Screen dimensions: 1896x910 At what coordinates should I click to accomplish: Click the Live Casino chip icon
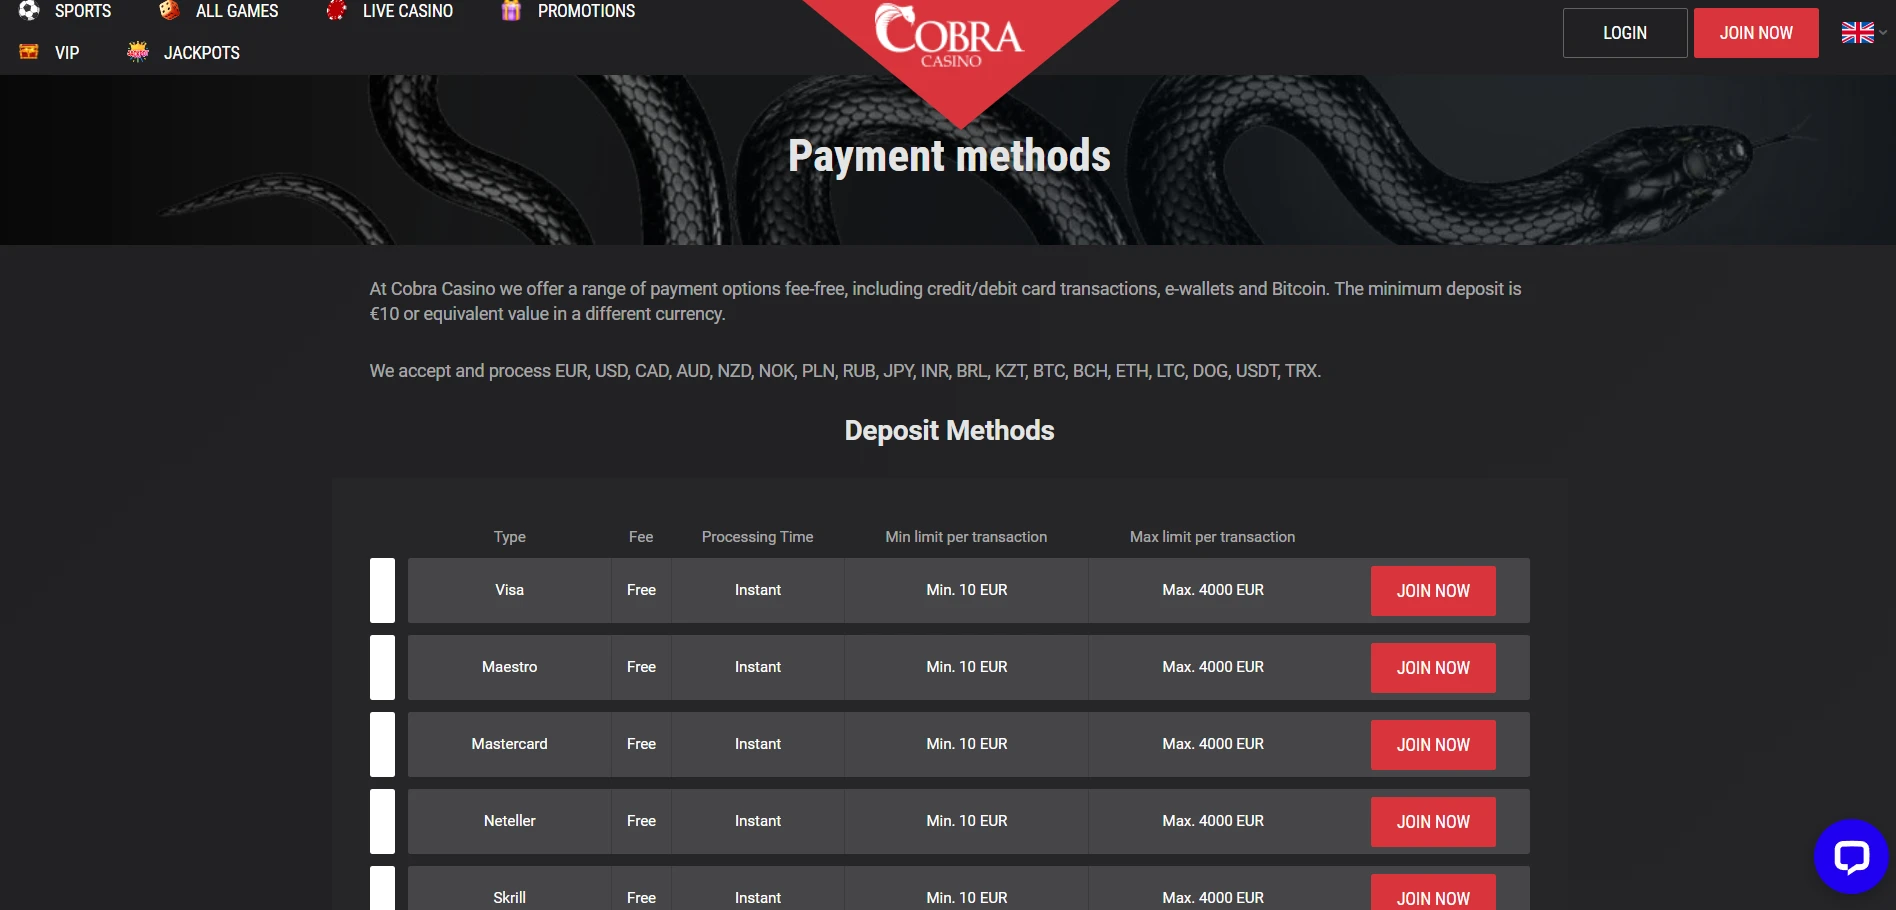tap(337, 11)
